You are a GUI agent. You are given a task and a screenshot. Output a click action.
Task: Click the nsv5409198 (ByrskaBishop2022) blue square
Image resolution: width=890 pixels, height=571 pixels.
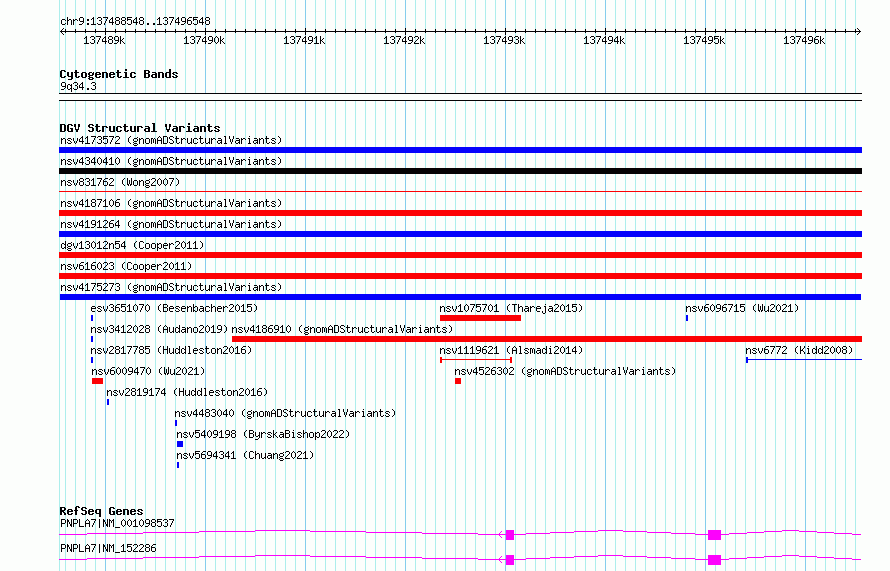click(180, 444)
